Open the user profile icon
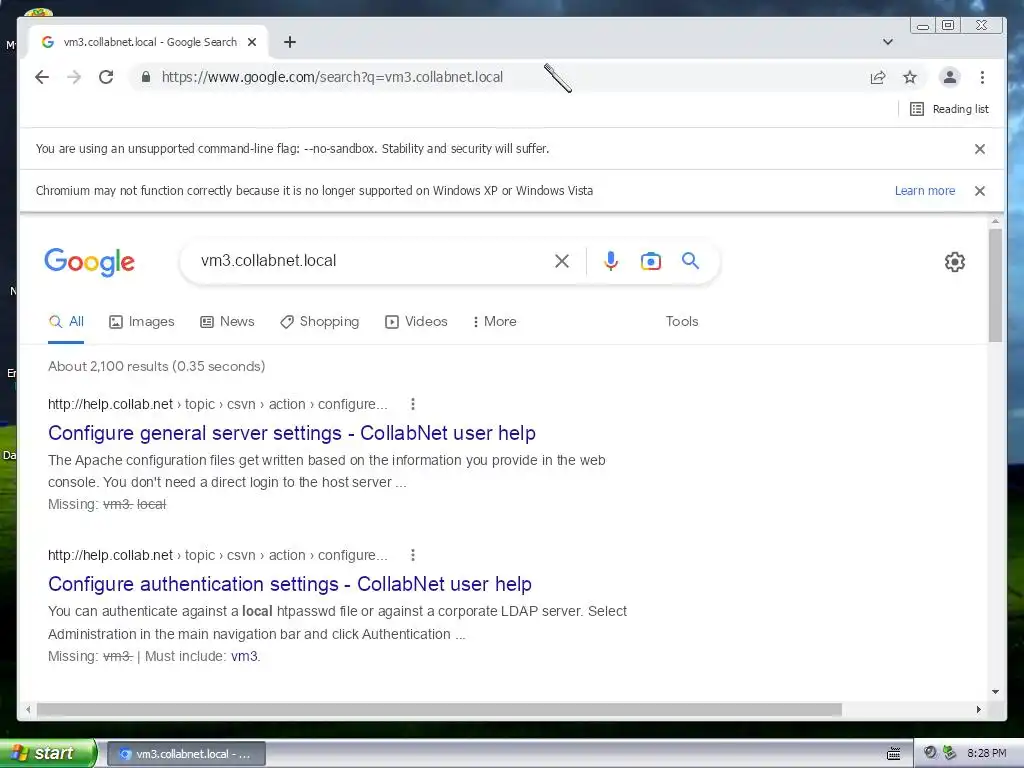This screenshot has width=1024, height=768. click(x=950, y=77)
